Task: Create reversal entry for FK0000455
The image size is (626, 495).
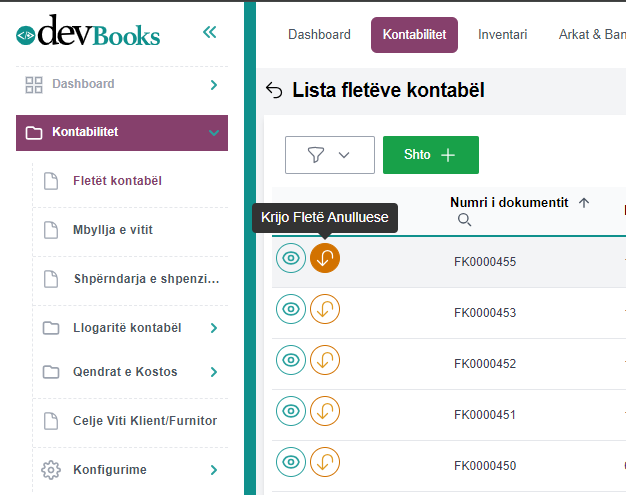Action: click(x=325, y=258)
